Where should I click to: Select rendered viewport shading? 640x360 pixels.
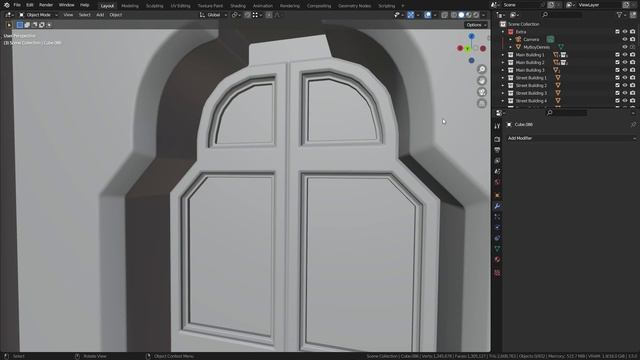point(476,15)
